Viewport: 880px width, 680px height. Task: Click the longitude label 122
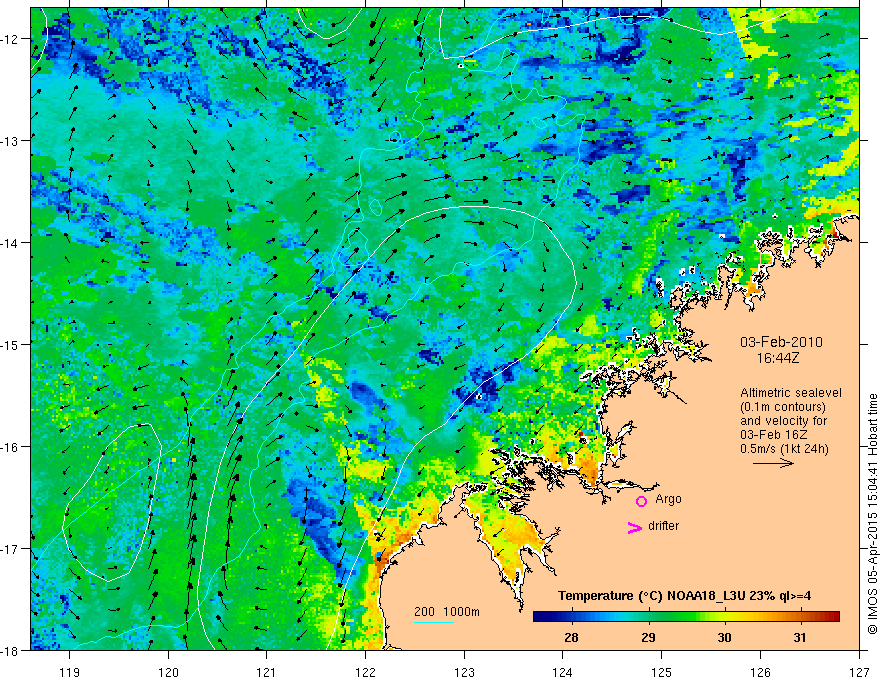point(365,673)
